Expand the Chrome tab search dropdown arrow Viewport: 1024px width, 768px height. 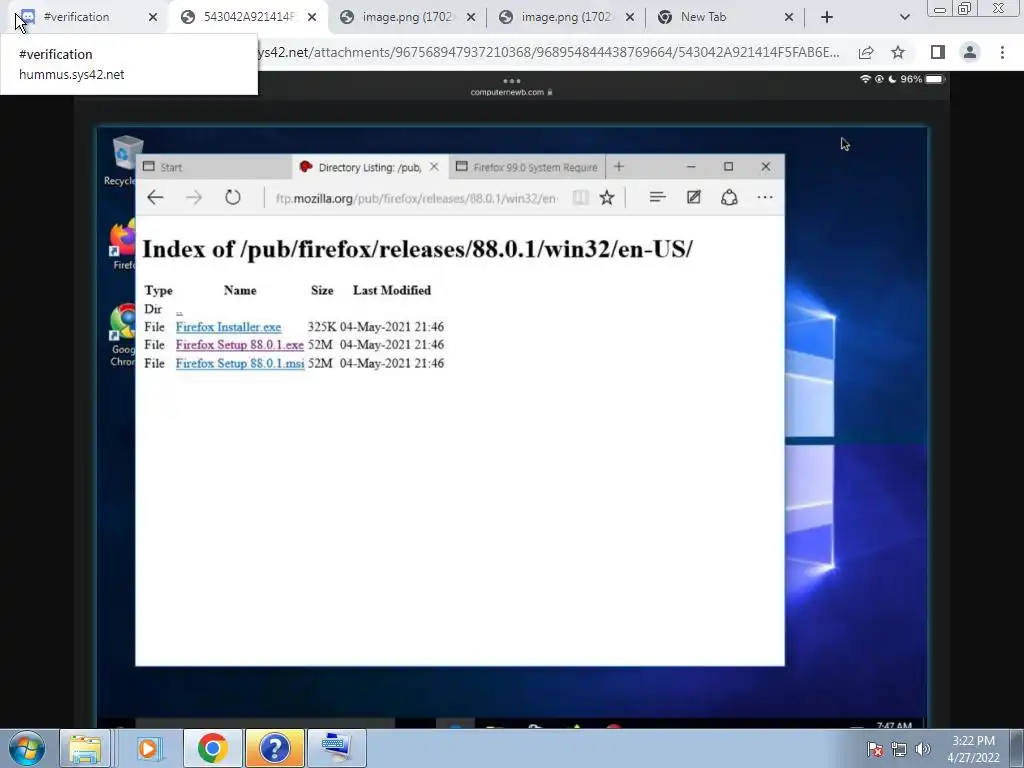pos(904,18)
